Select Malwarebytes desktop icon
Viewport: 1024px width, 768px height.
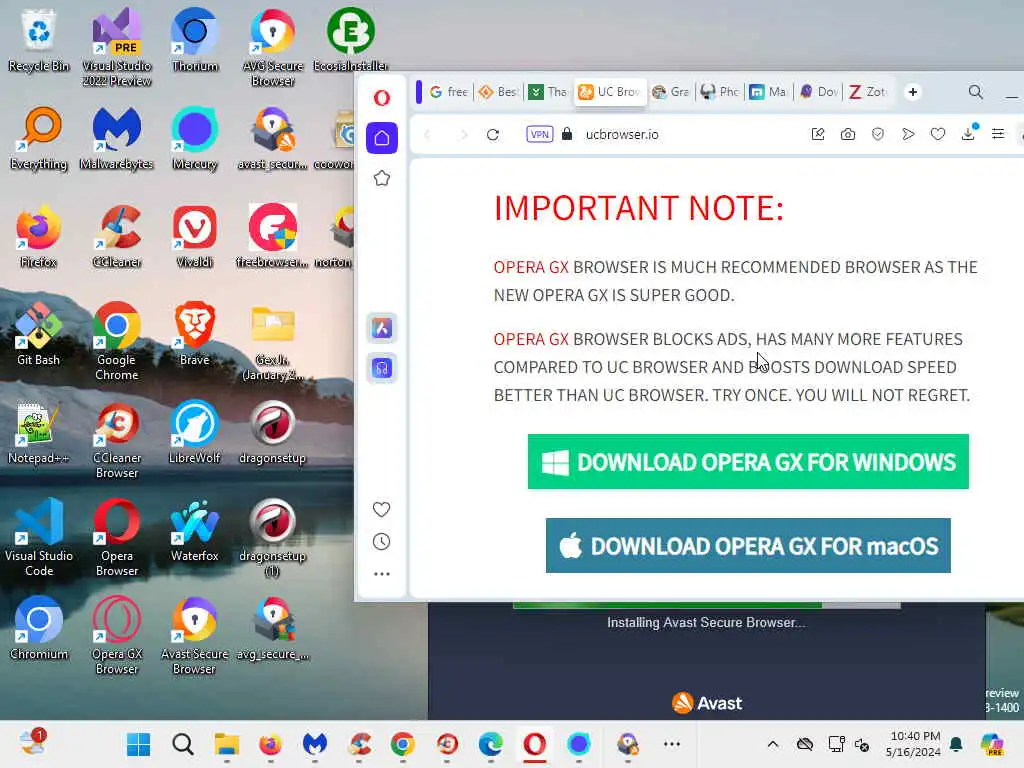[x=117, y=138]
